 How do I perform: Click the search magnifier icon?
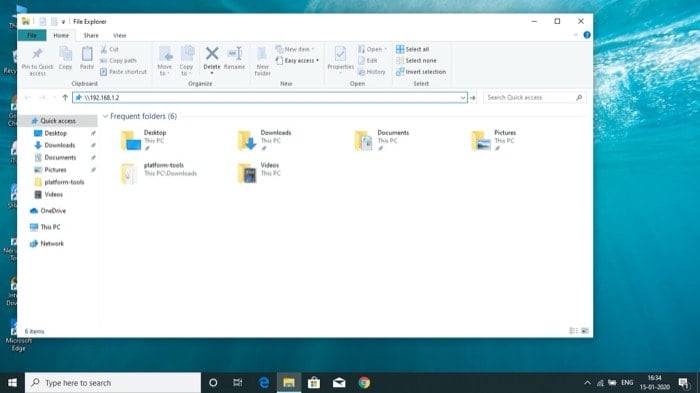(579, 97)
